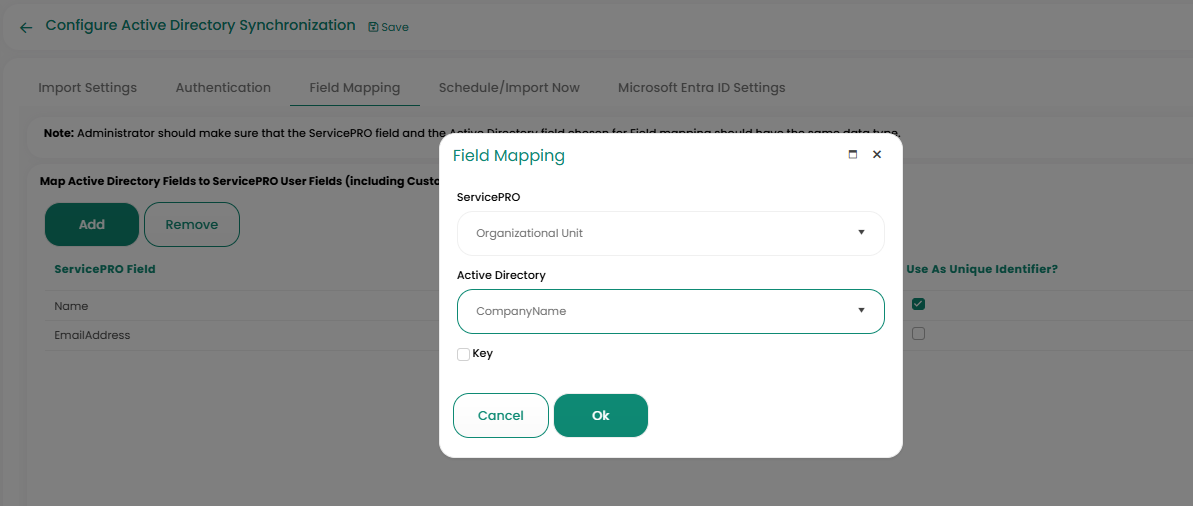This screenshot has height=506, width=1193.
Task: Check unique identifier for EmailAddress row
Action: click(918, 334)
